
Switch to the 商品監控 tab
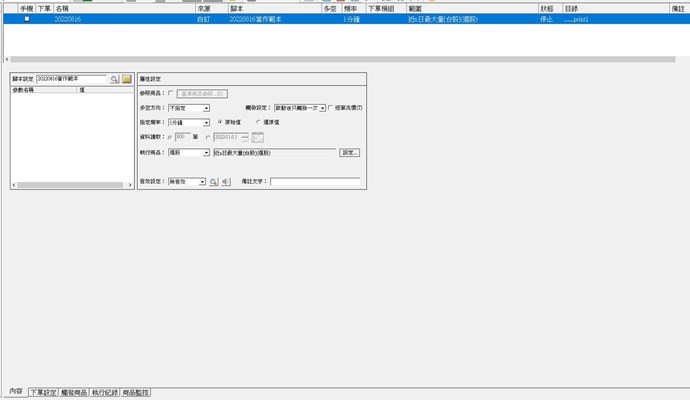click(136, 393)
